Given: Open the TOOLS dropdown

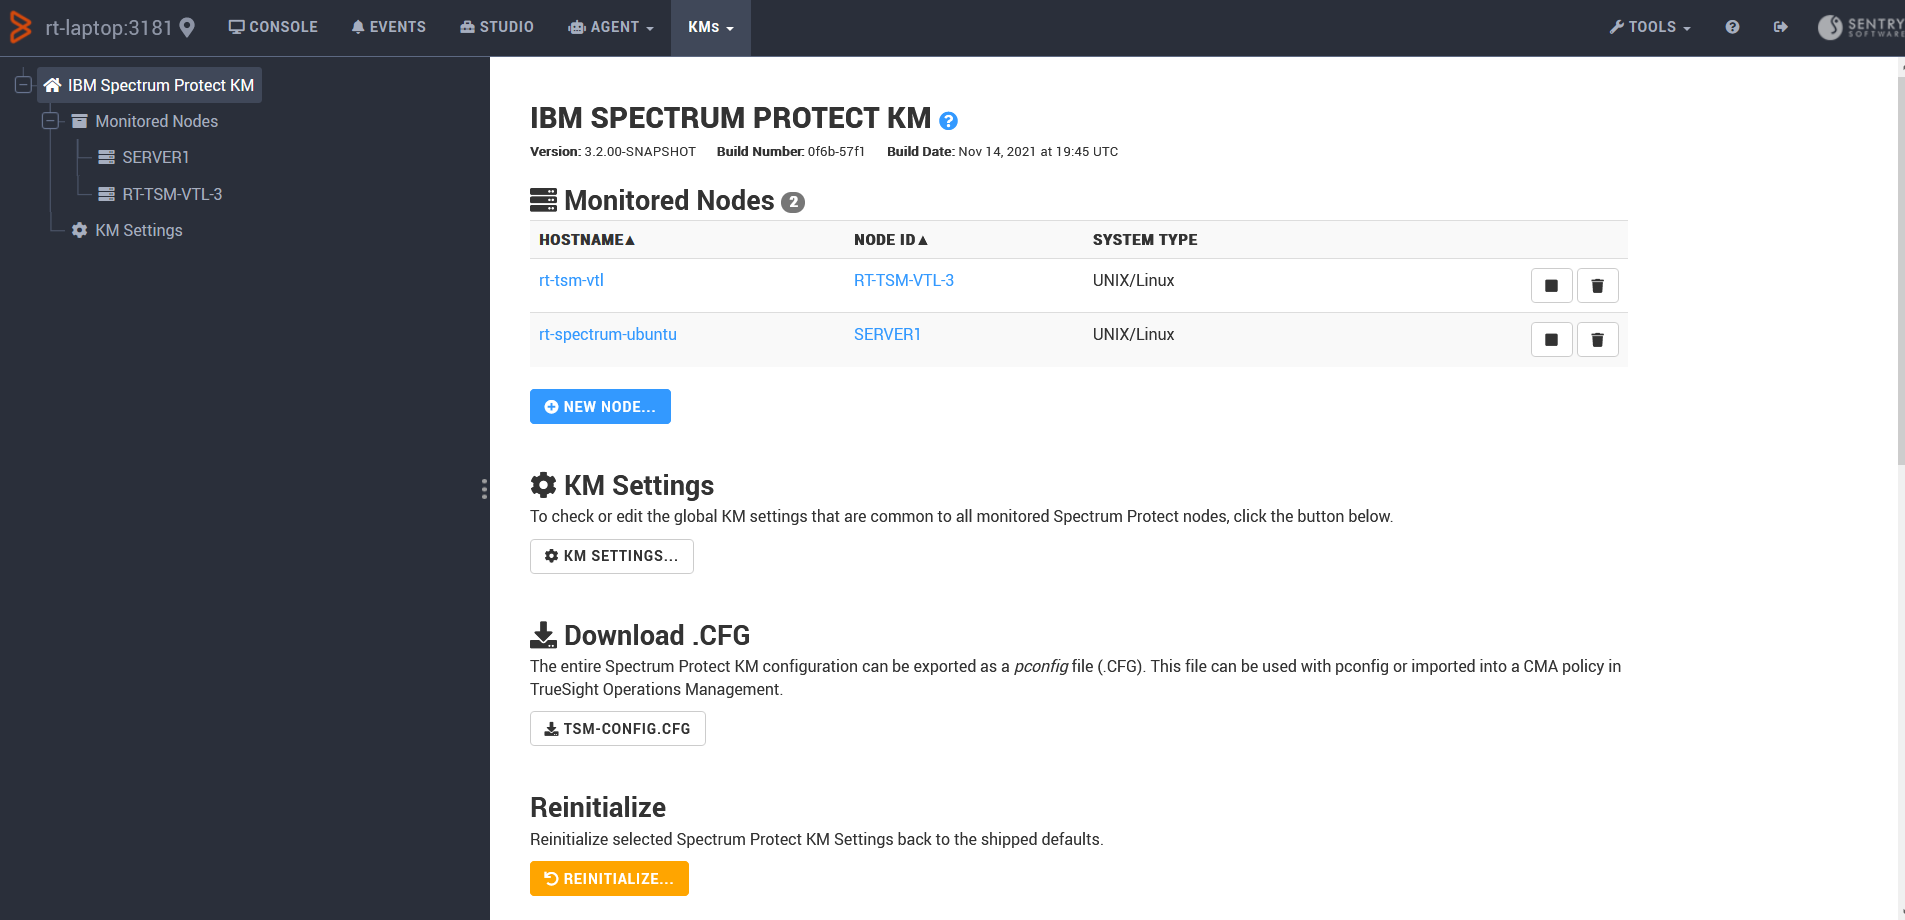Looking at the screenshot, I should click(1650, 27).
